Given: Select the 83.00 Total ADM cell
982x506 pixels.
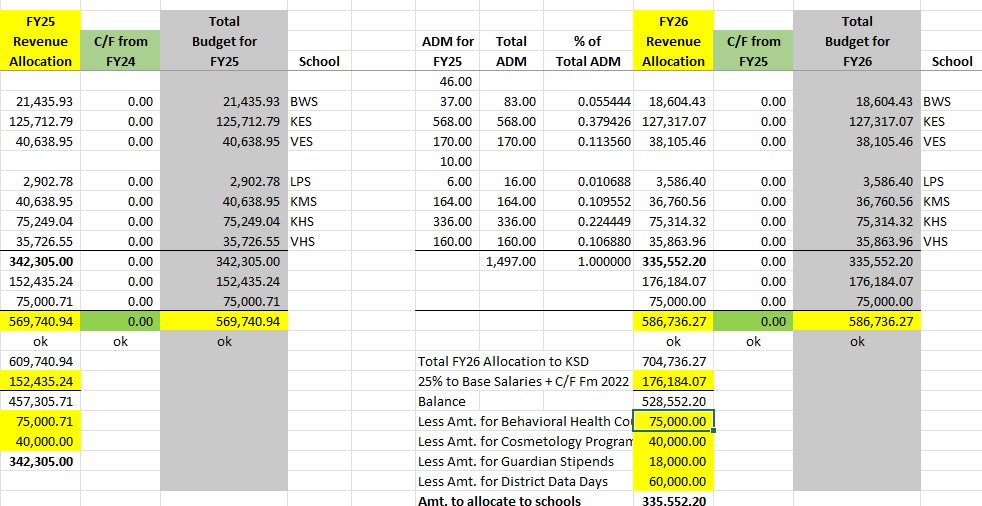Looking at the screenshot, I should click(x=511, y=101).
